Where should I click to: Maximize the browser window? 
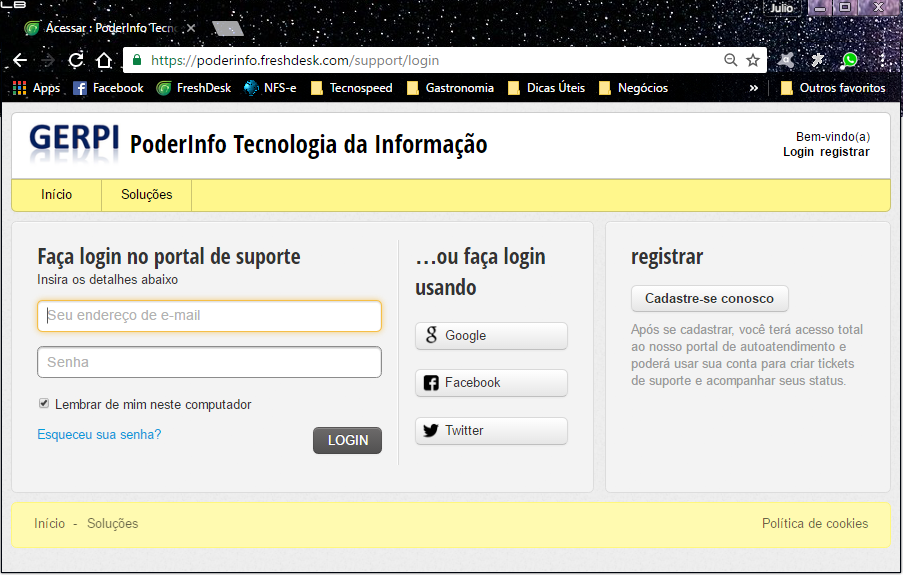(x=845, y=8)
